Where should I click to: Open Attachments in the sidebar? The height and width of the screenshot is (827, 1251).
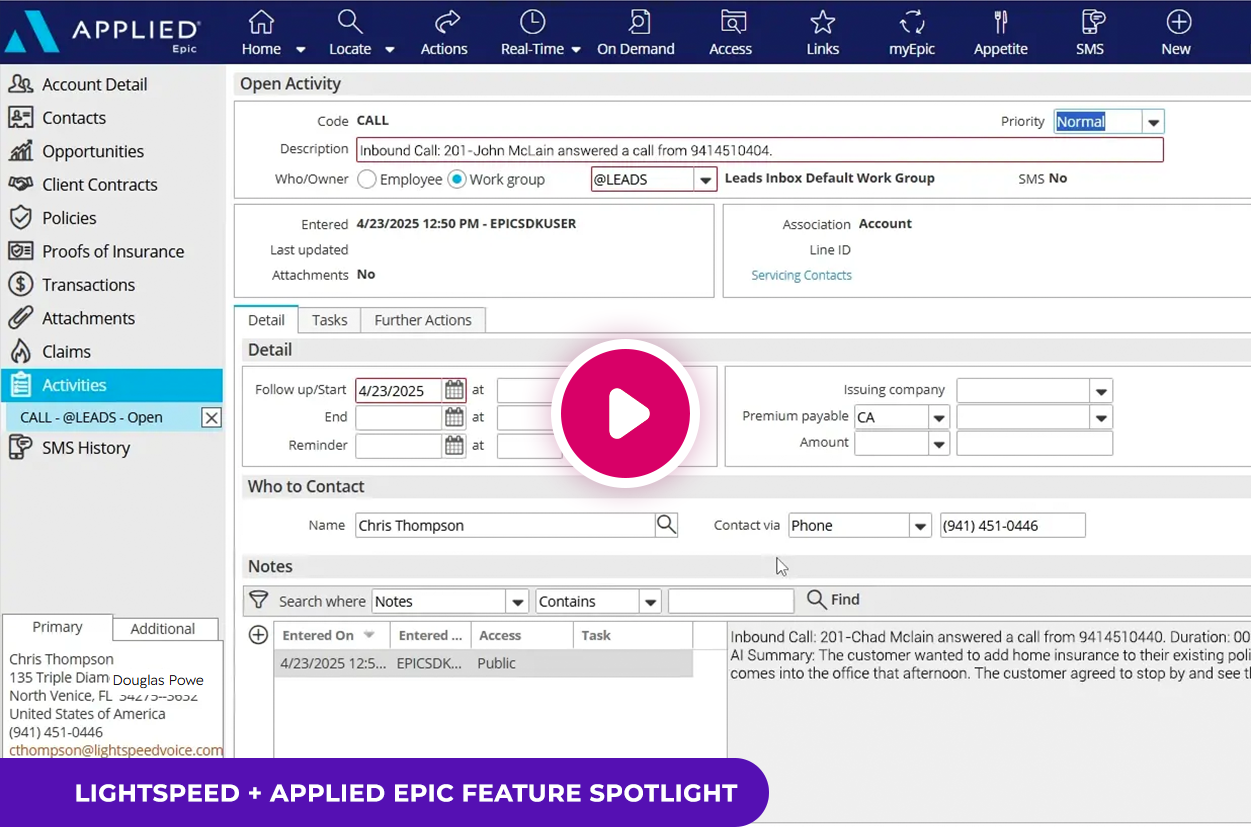[x=88, y=318]
